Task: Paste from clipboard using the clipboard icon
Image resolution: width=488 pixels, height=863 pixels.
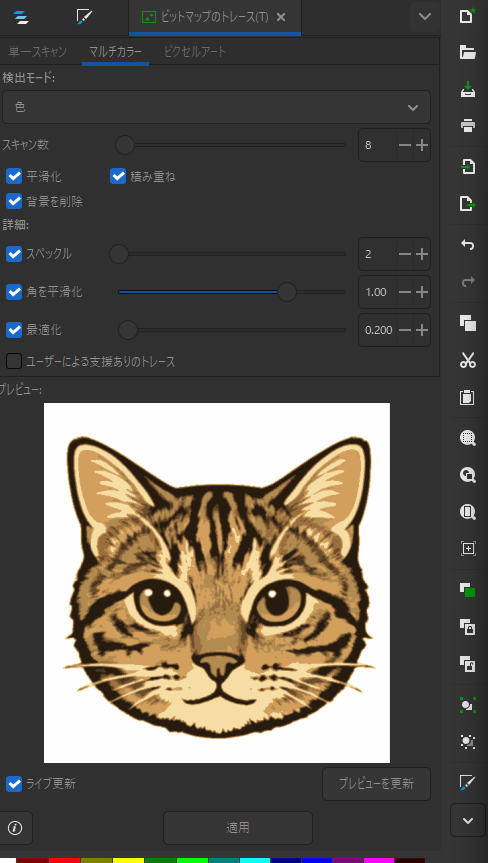Action: 467,397
